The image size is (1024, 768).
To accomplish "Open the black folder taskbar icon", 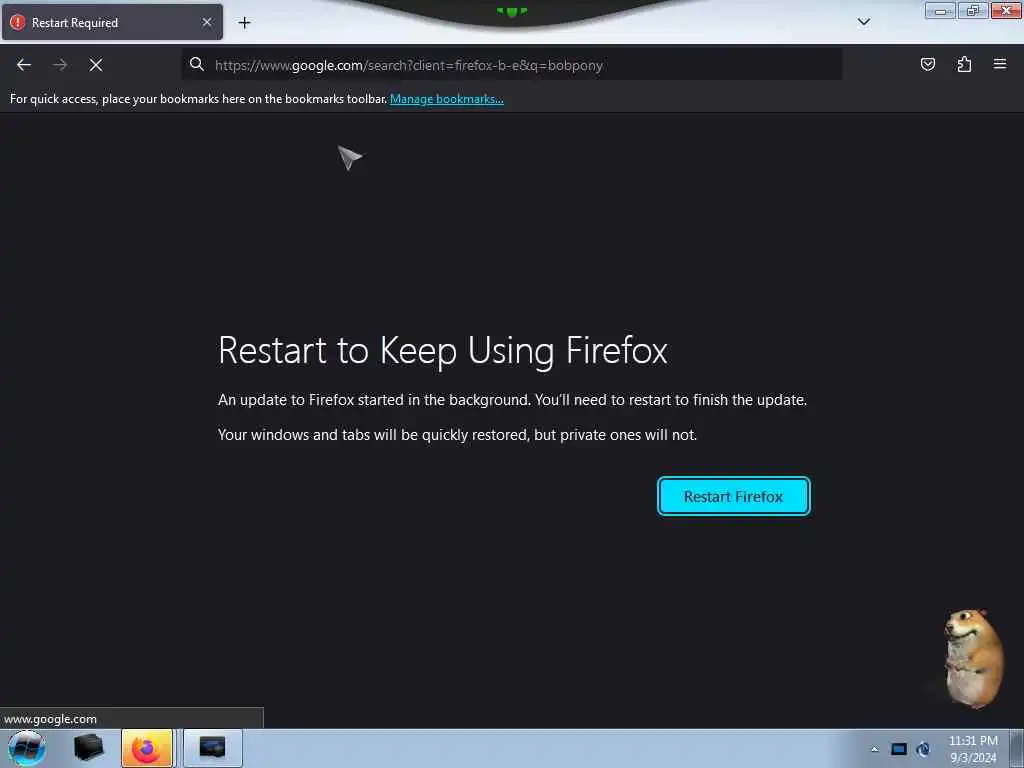I will (x=88, y=748).
